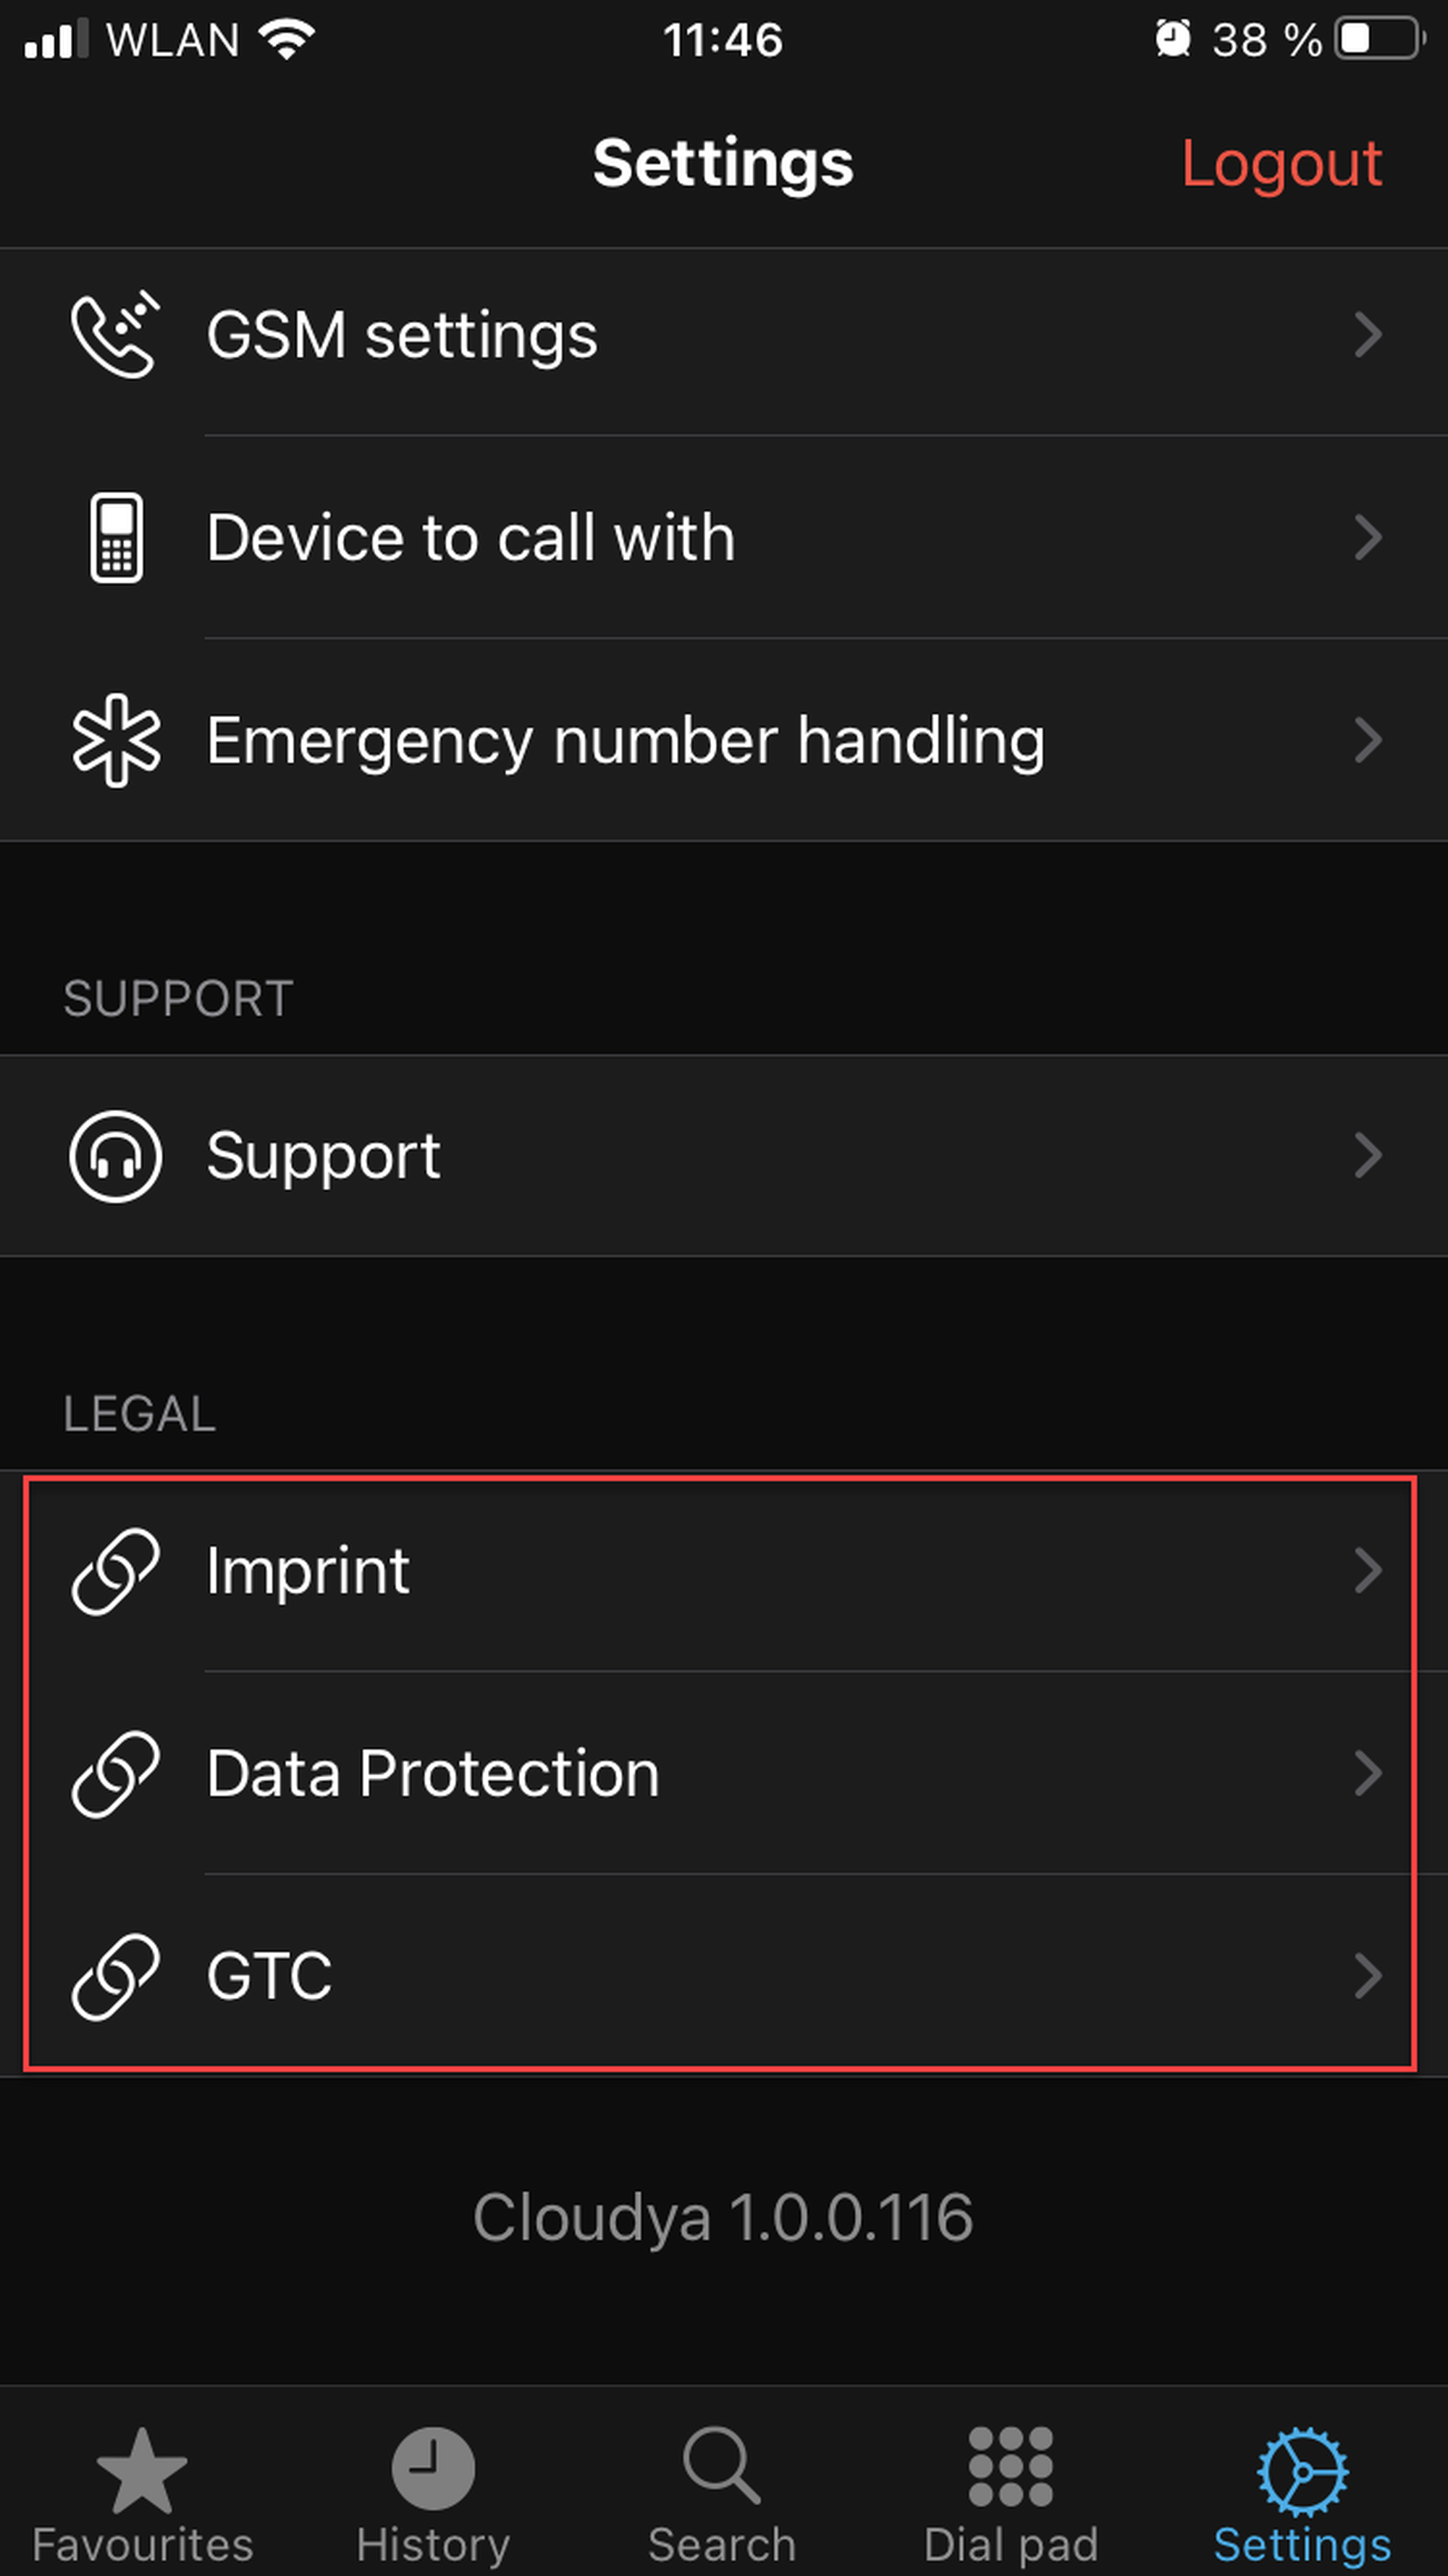Tap the GTC chain link icon
This screenshot has width=1448, height=2576.
[116, 1977]
